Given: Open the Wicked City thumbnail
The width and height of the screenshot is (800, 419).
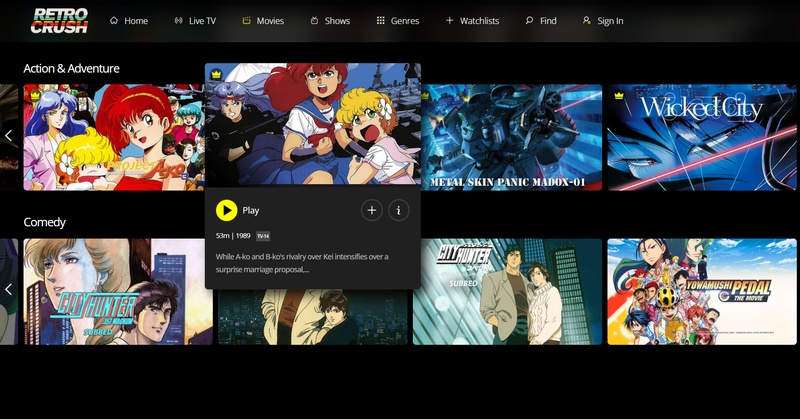Looking at the screenshot, I should coord(702,137).
